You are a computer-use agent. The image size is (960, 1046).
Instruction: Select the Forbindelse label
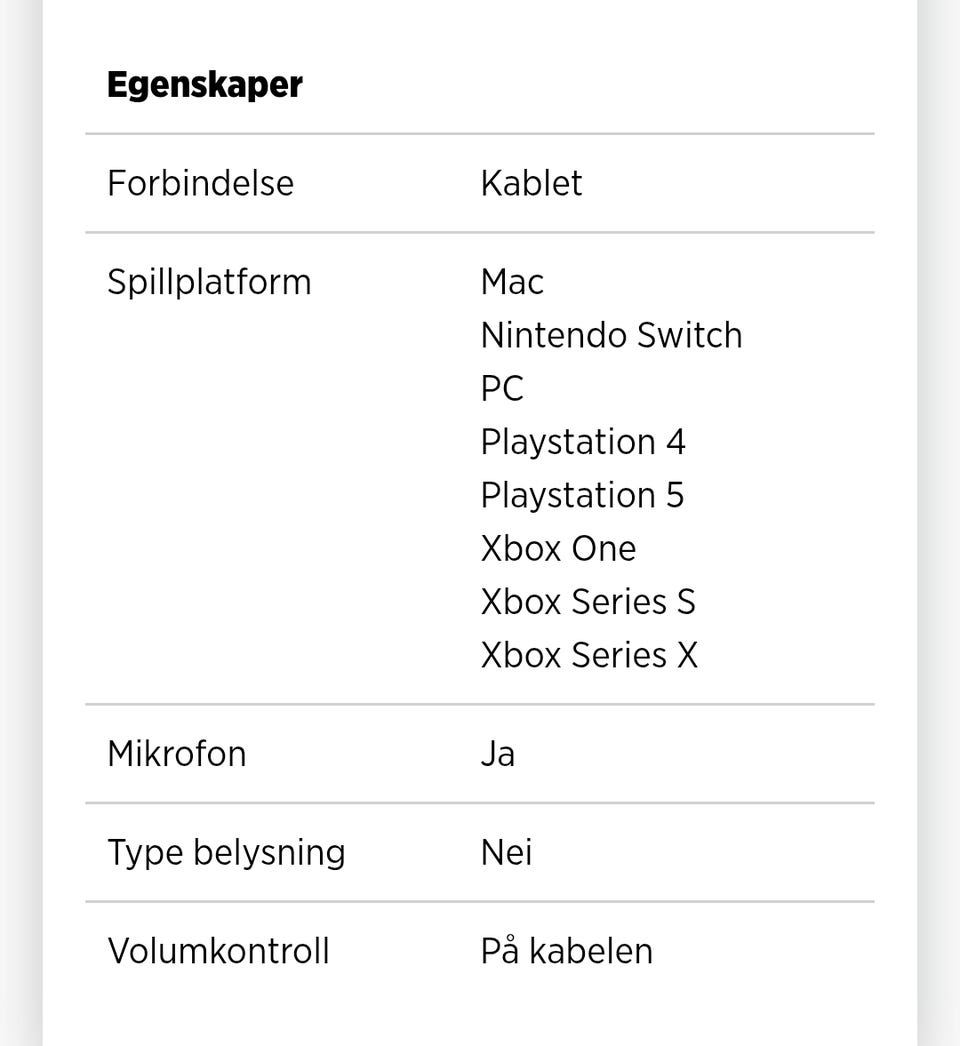(200, 183)
